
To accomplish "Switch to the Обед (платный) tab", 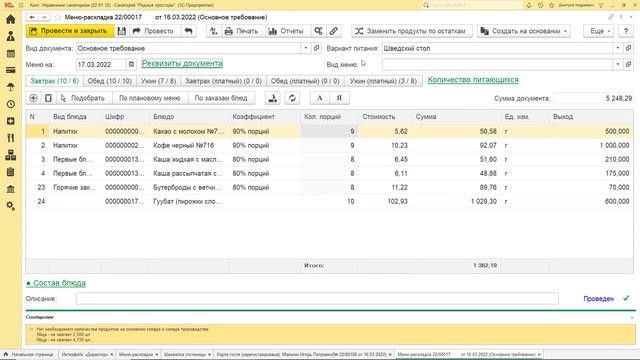I will tap(305, 81).
